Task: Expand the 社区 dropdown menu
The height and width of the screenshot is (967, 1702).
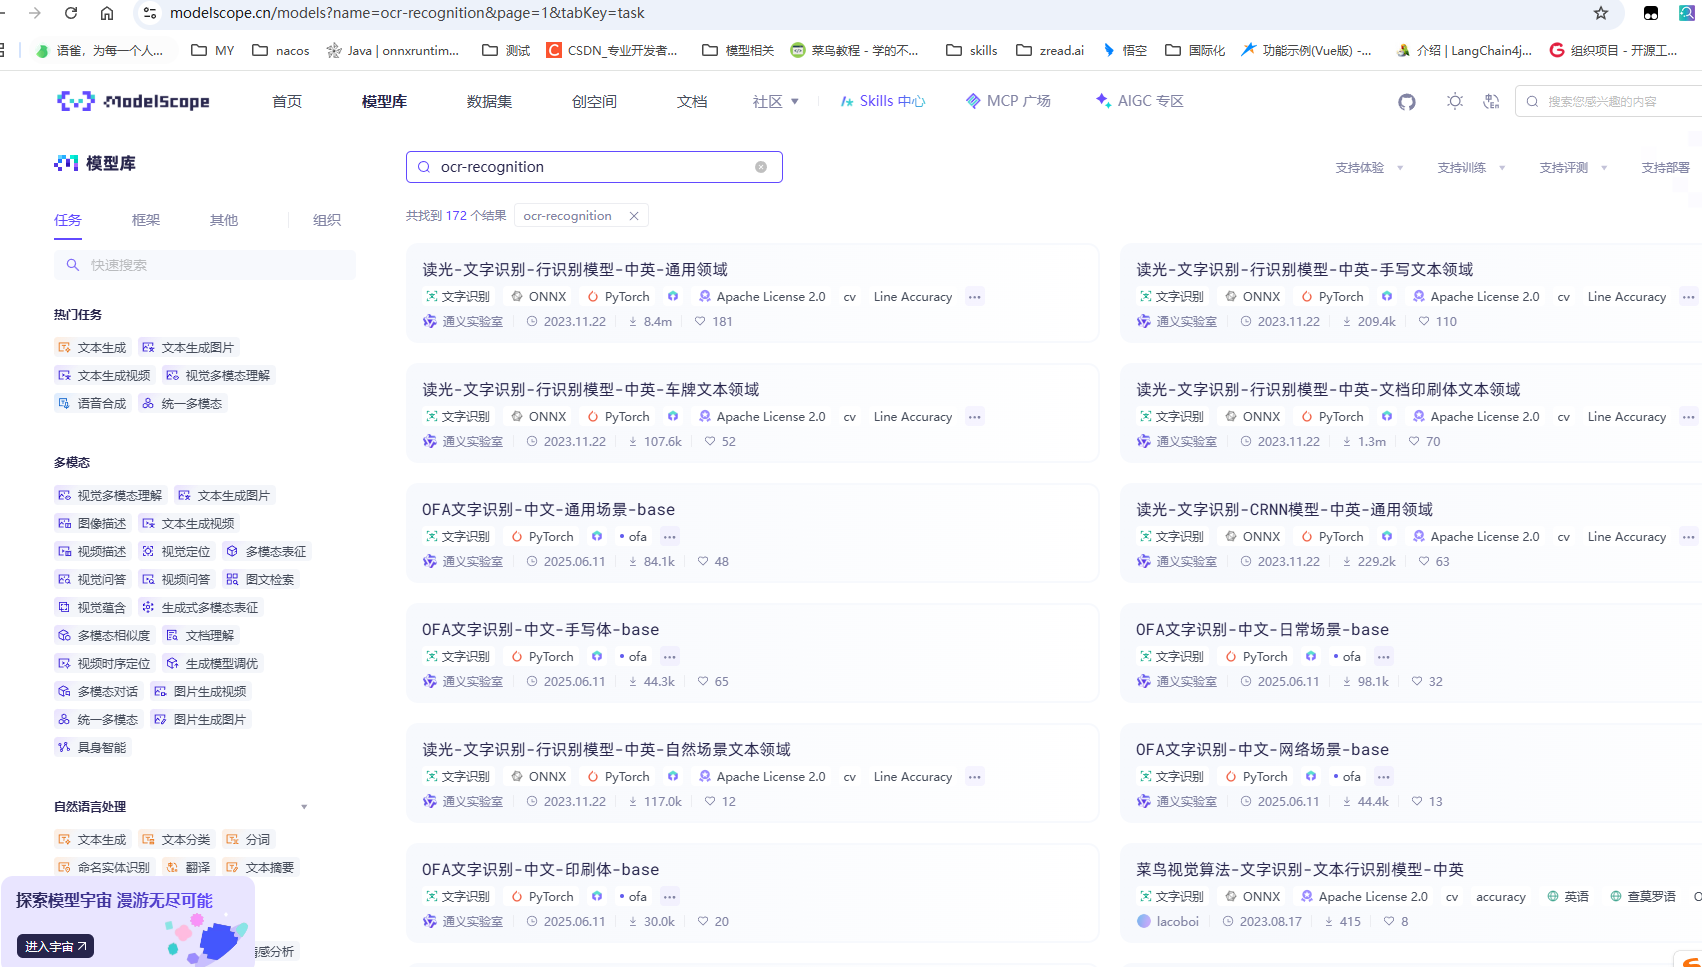Action: coord(776,102)
